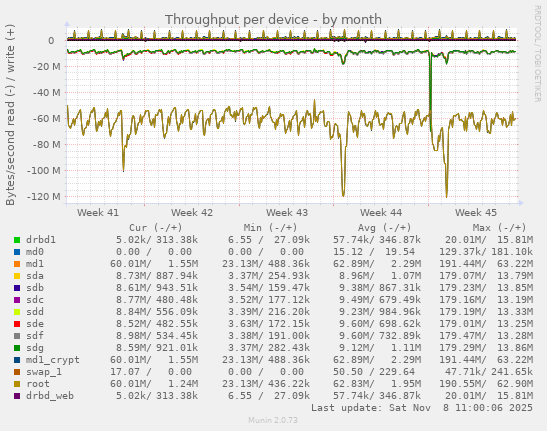Select the sdg device label
This screenshot has height=431, width=547.
coord(35,348)
